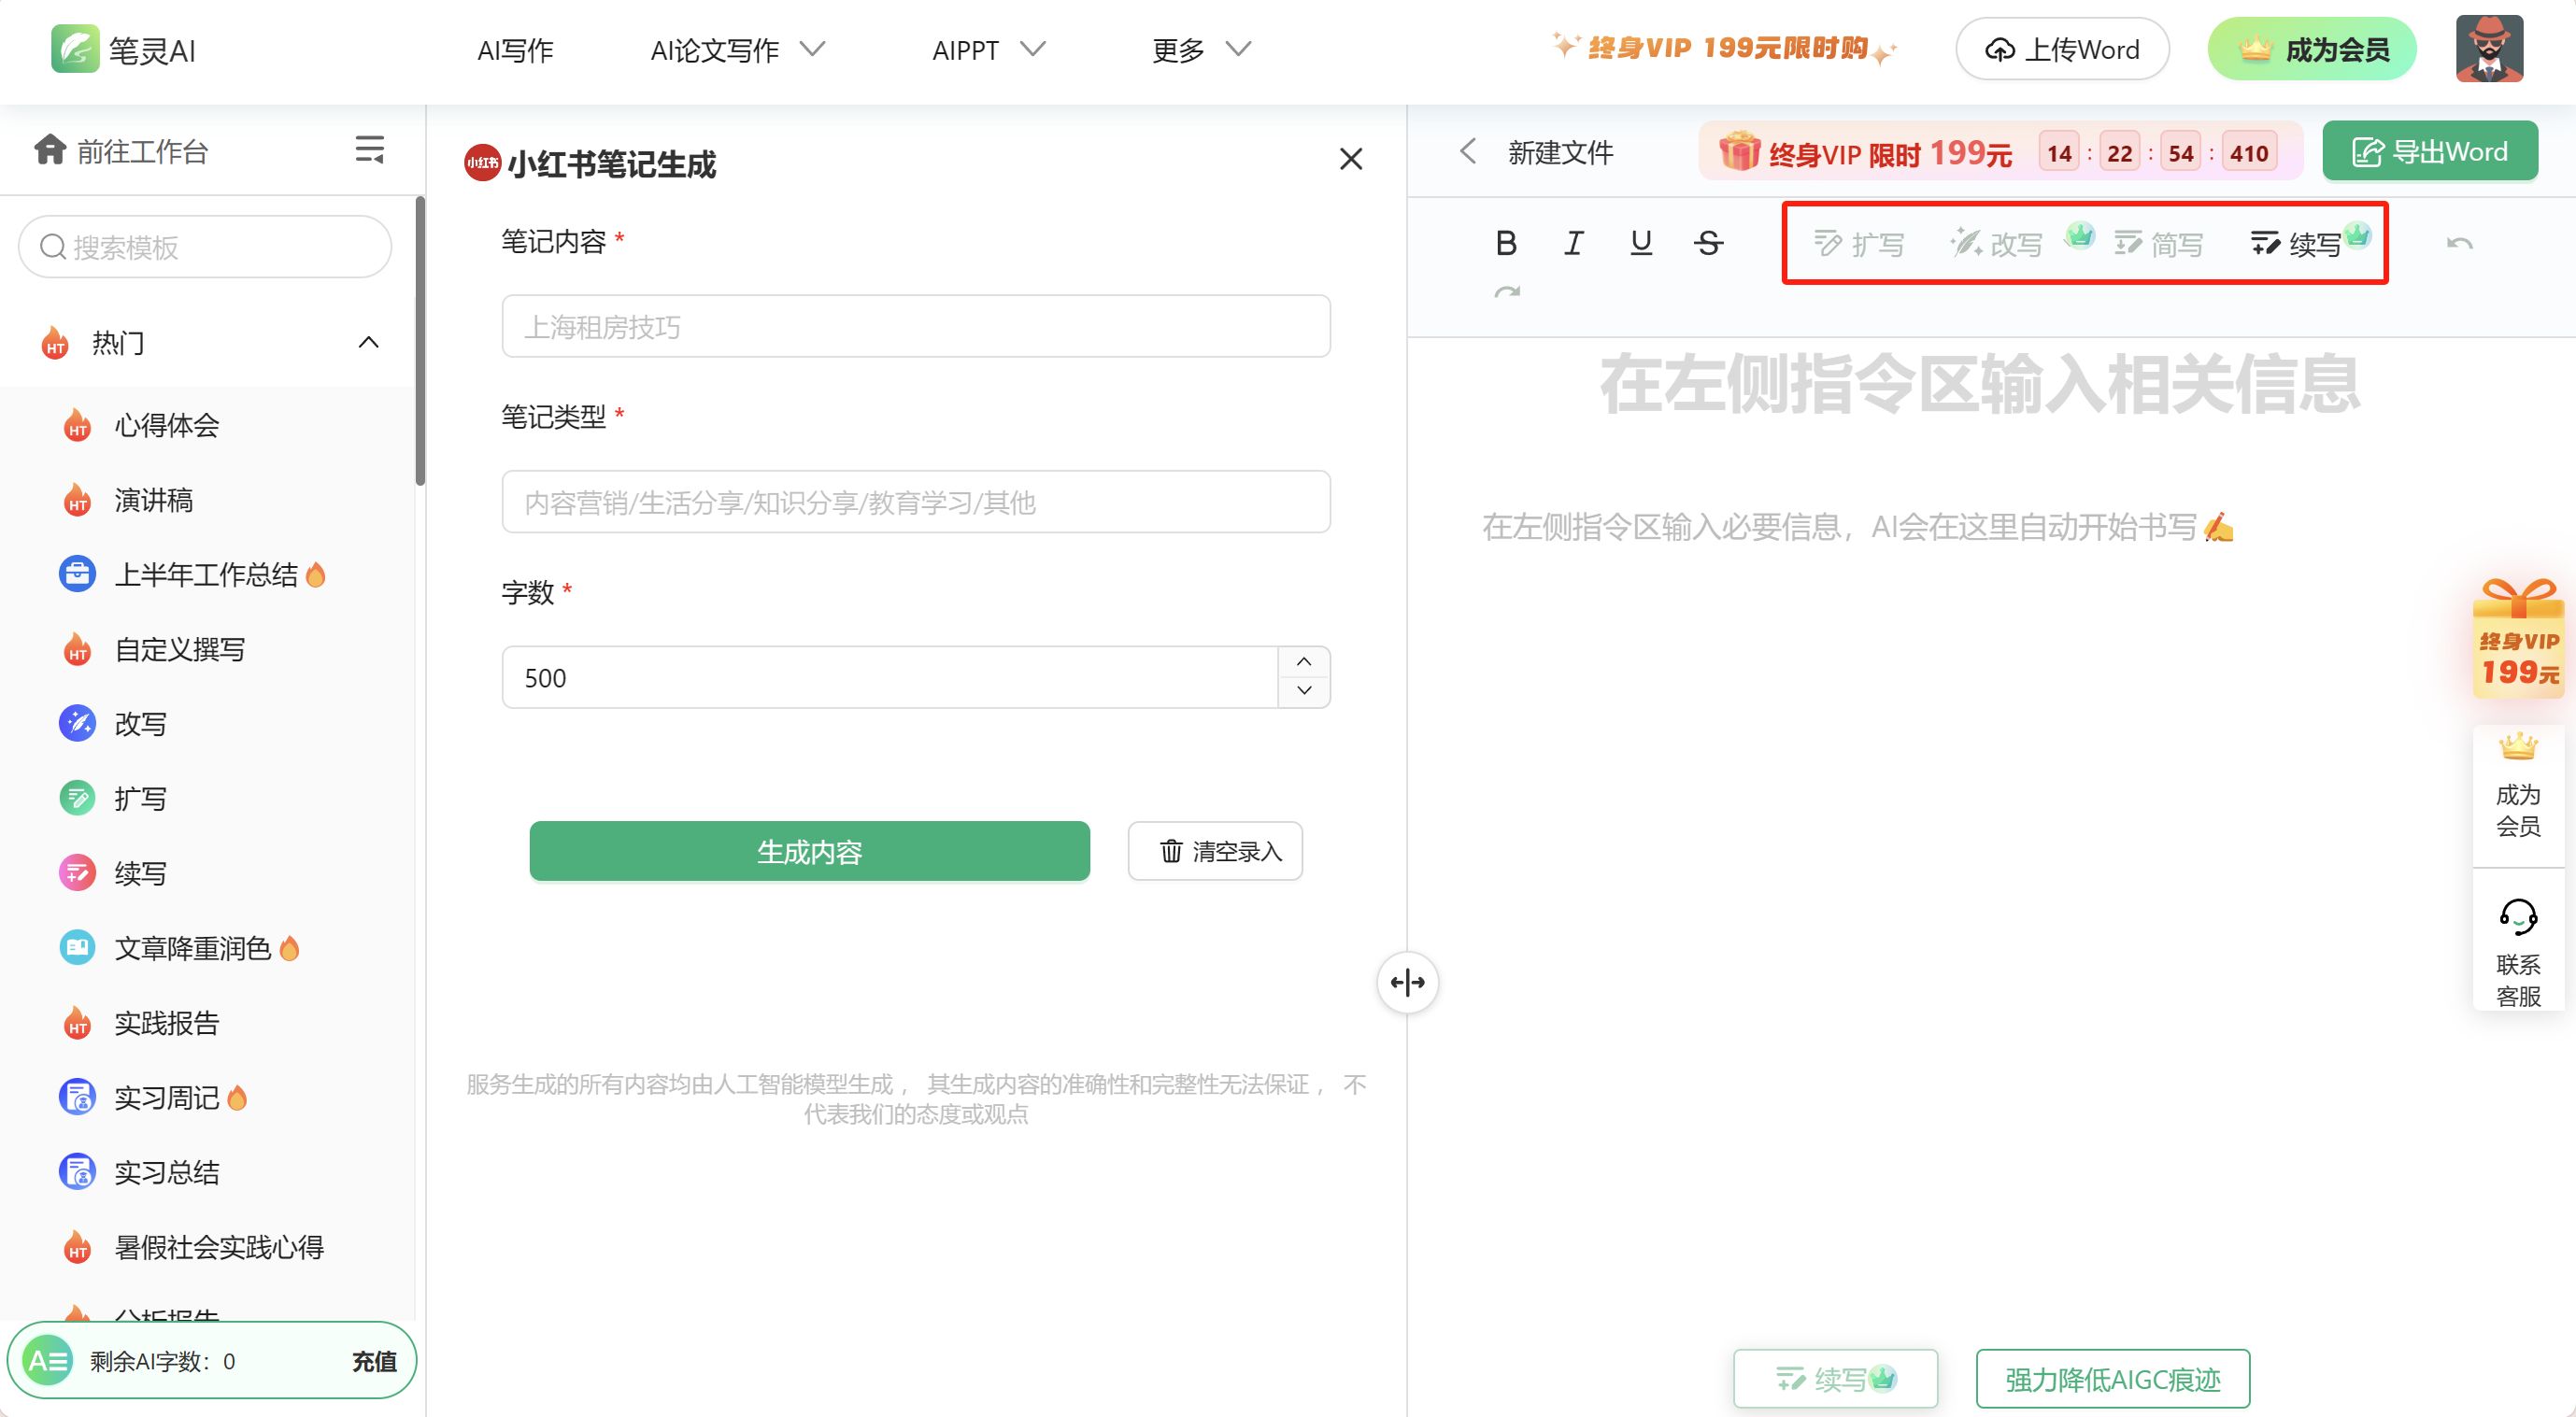Toggle italic text formatting
Image resolution: width=2576 pixels, height=1417 pixels.
pyautogui.click(x=1573, y=243)
